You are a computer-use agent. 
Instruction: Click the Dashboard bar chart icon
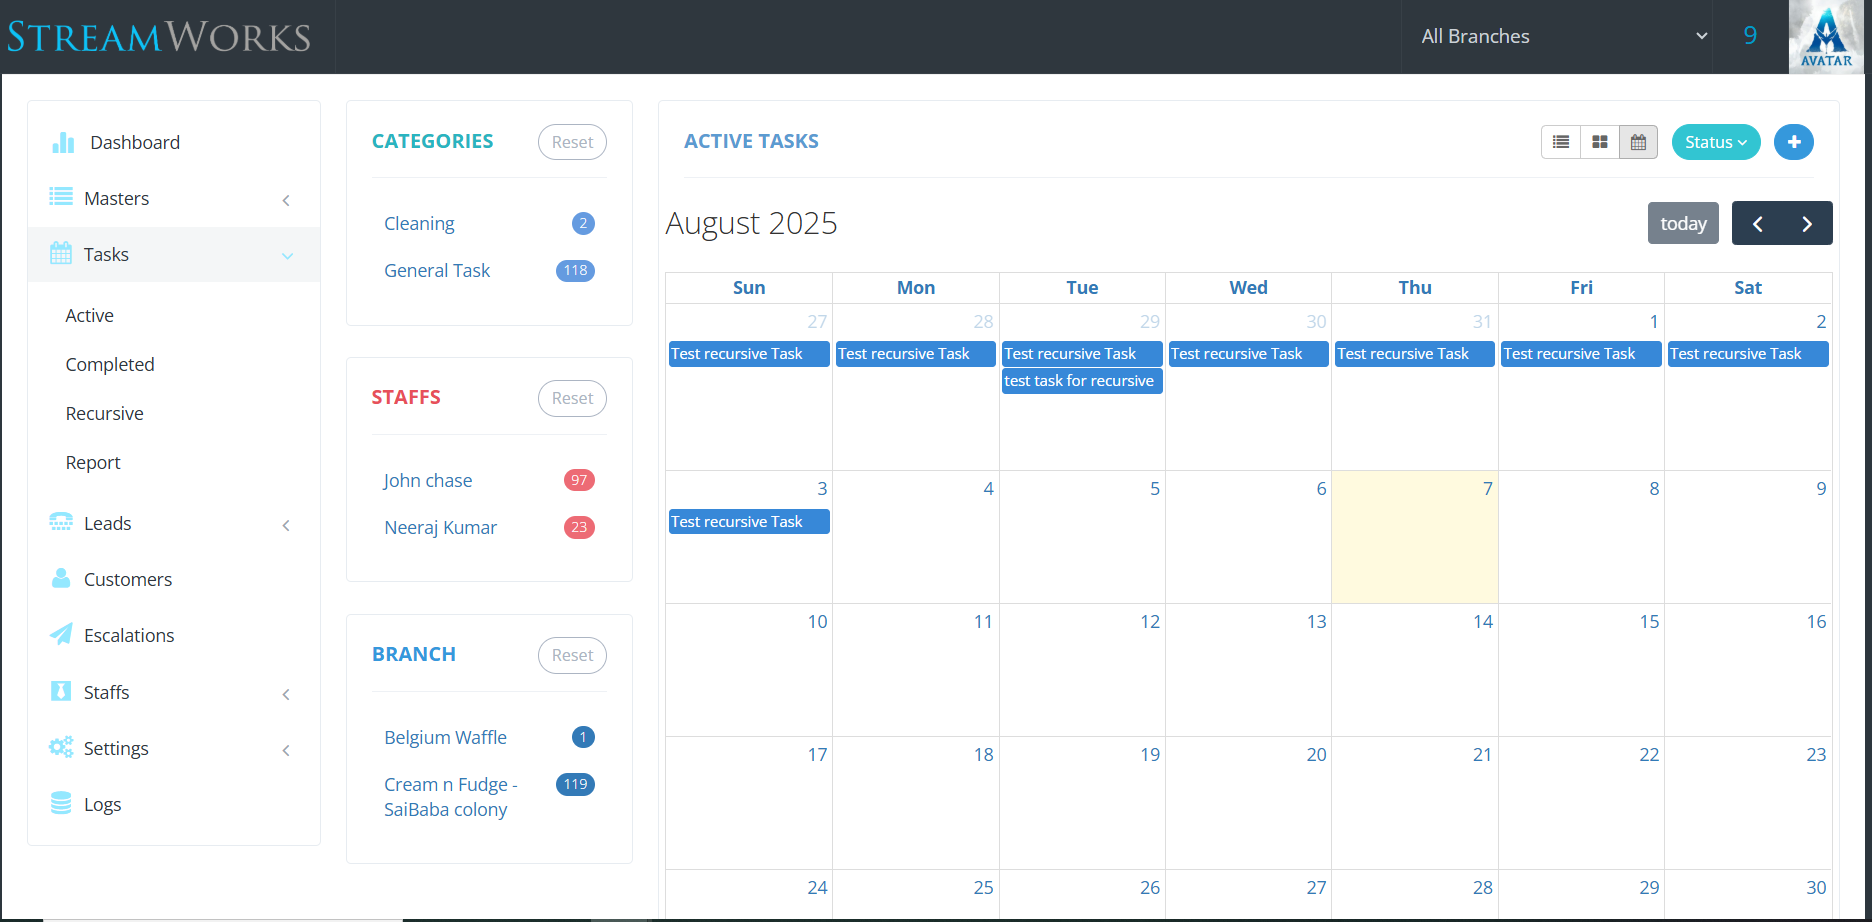63,143
